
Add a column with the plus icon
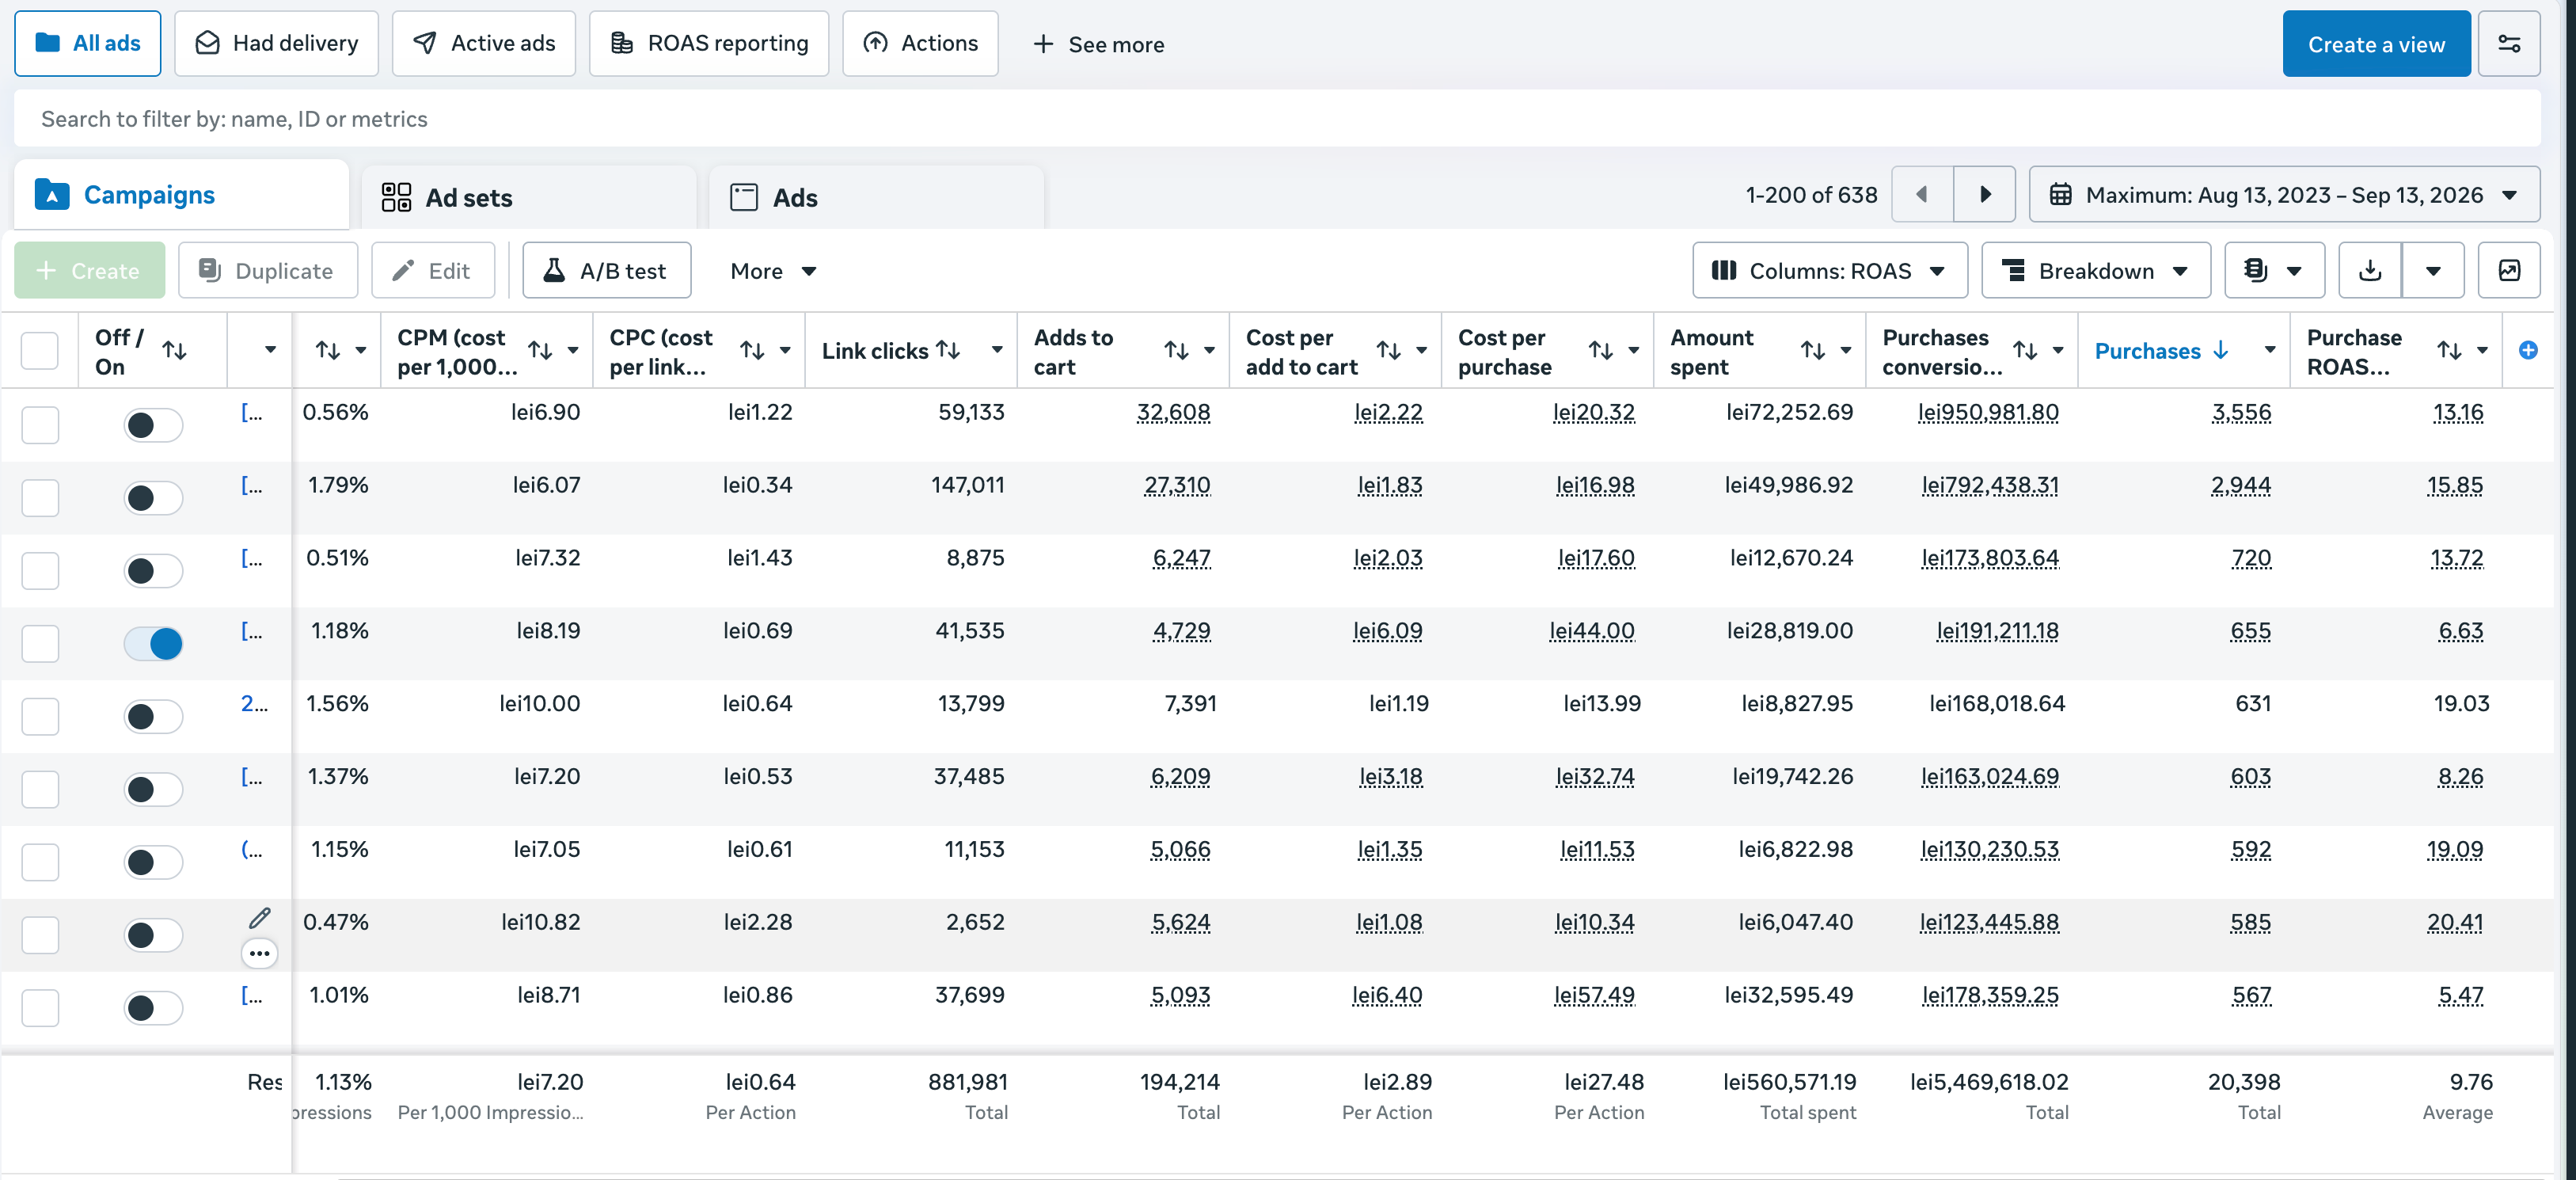pos(2527,350)
